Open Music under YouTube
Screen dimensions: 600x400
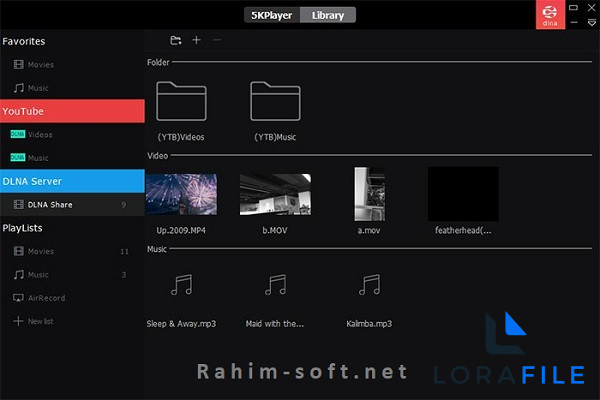click(72, 158)
